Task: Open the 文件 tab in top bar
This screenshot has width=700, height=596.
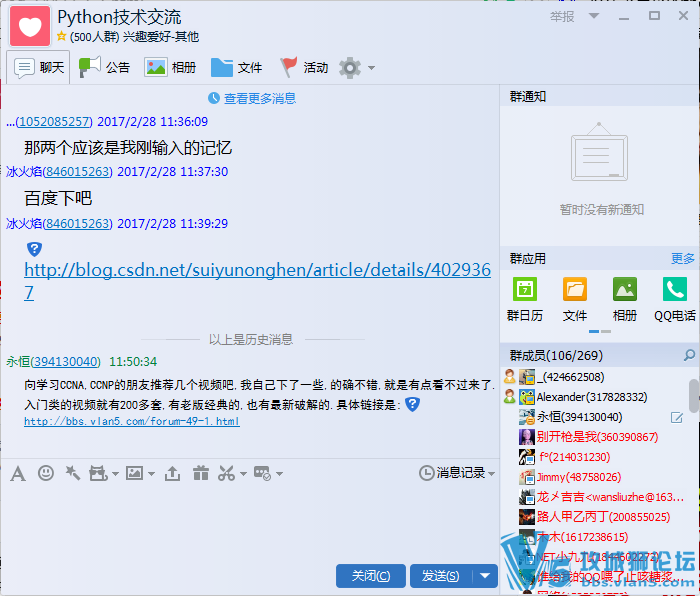Action: tap(237, 67)
